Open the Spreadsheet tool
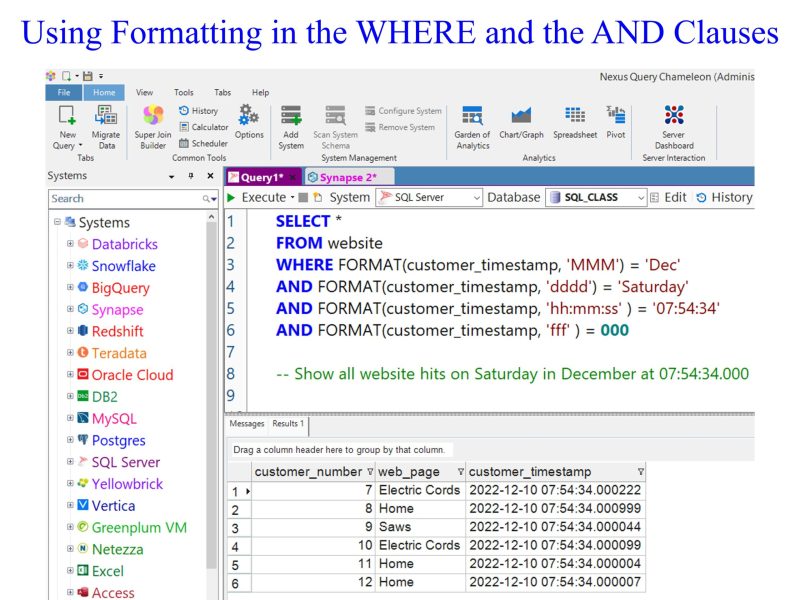This screenshot has width=800, height=600. pyautogui.click(x=575, y=121)
